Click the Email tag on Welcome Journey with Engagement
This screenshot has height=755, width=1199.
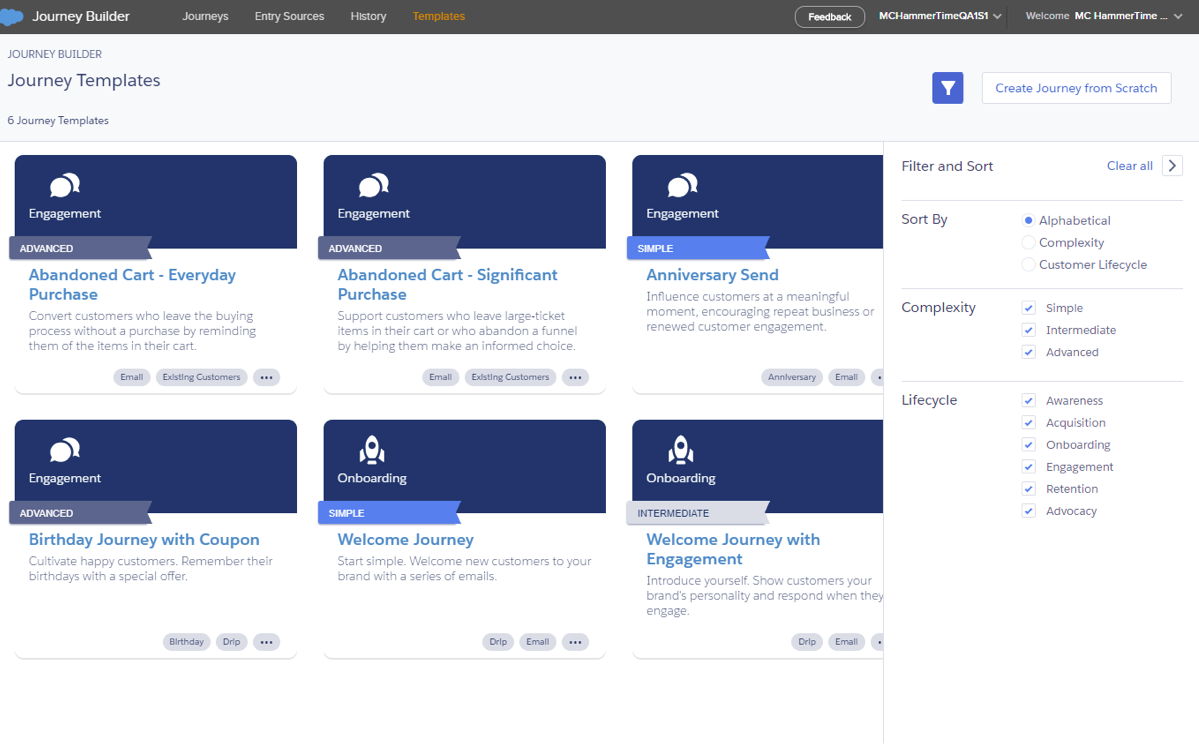point(846,642)
